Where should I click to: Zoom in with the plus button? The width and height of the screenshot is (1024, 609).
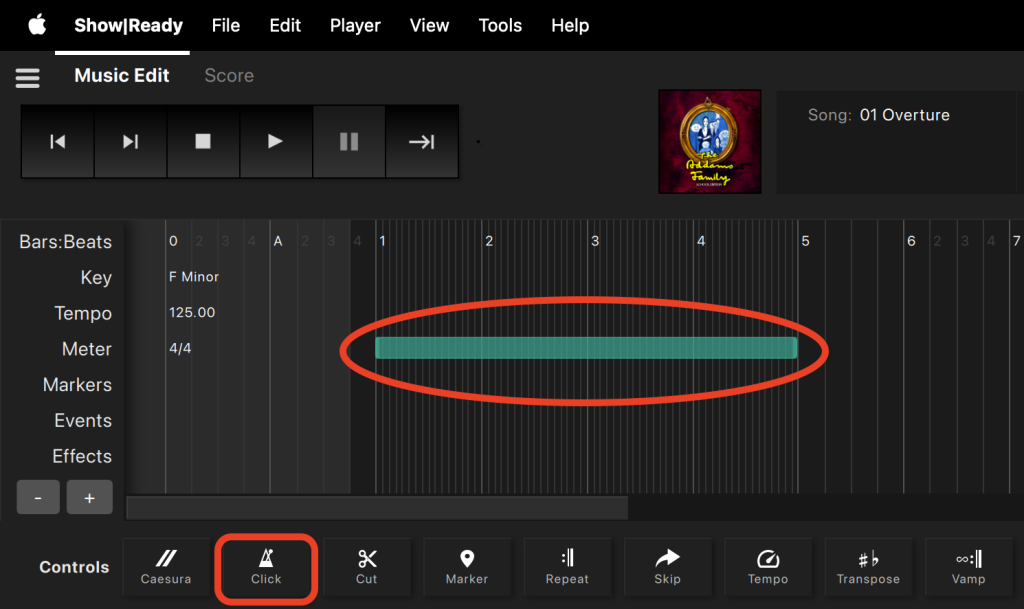tap(89, 497)
